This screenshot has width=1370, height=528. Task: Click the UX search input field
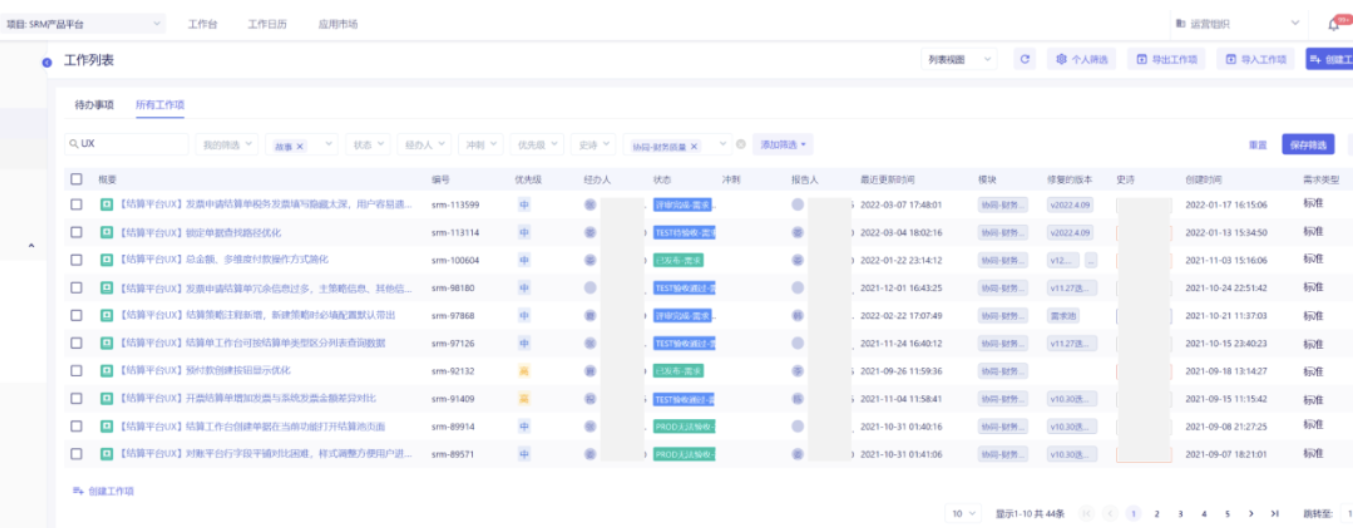[127, 145]
